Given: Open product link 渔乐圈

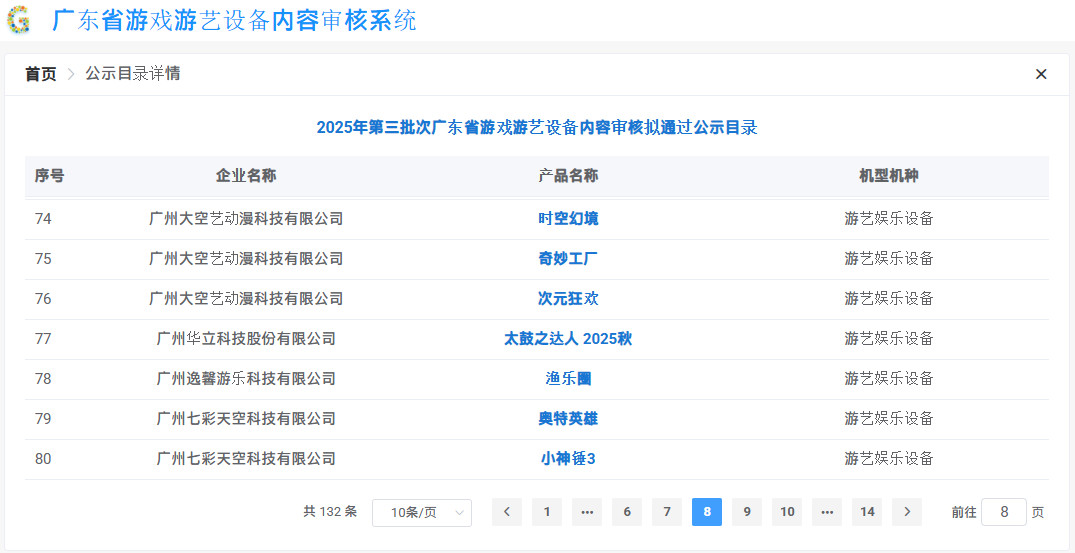Looking at the screenshot, I should [568, 378].
